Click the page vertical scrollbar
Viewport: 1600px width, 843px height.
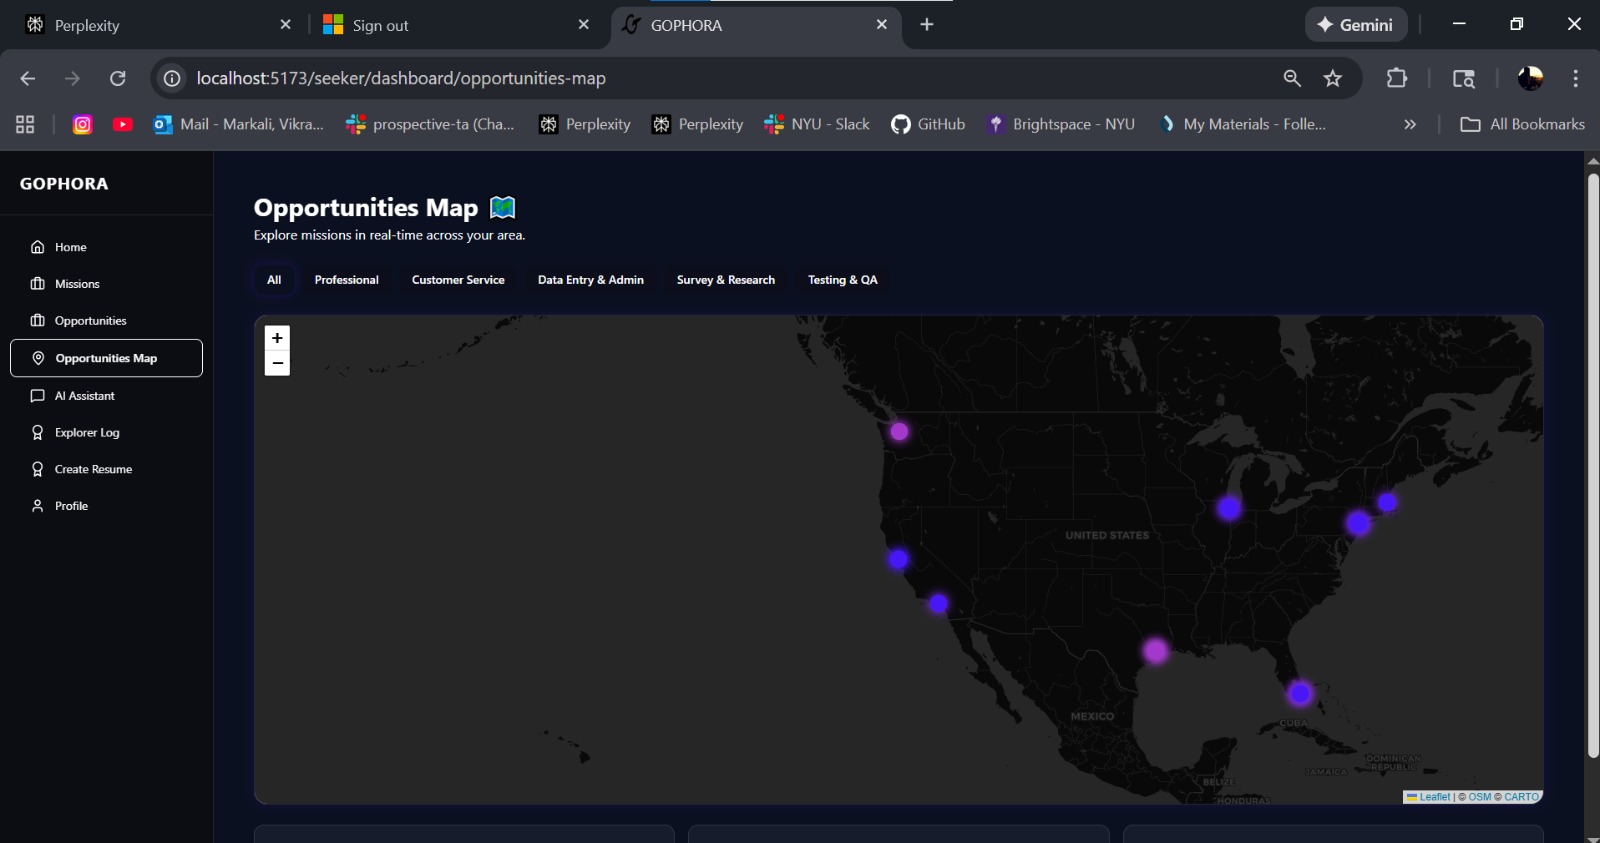click(x=1593, y=465)
